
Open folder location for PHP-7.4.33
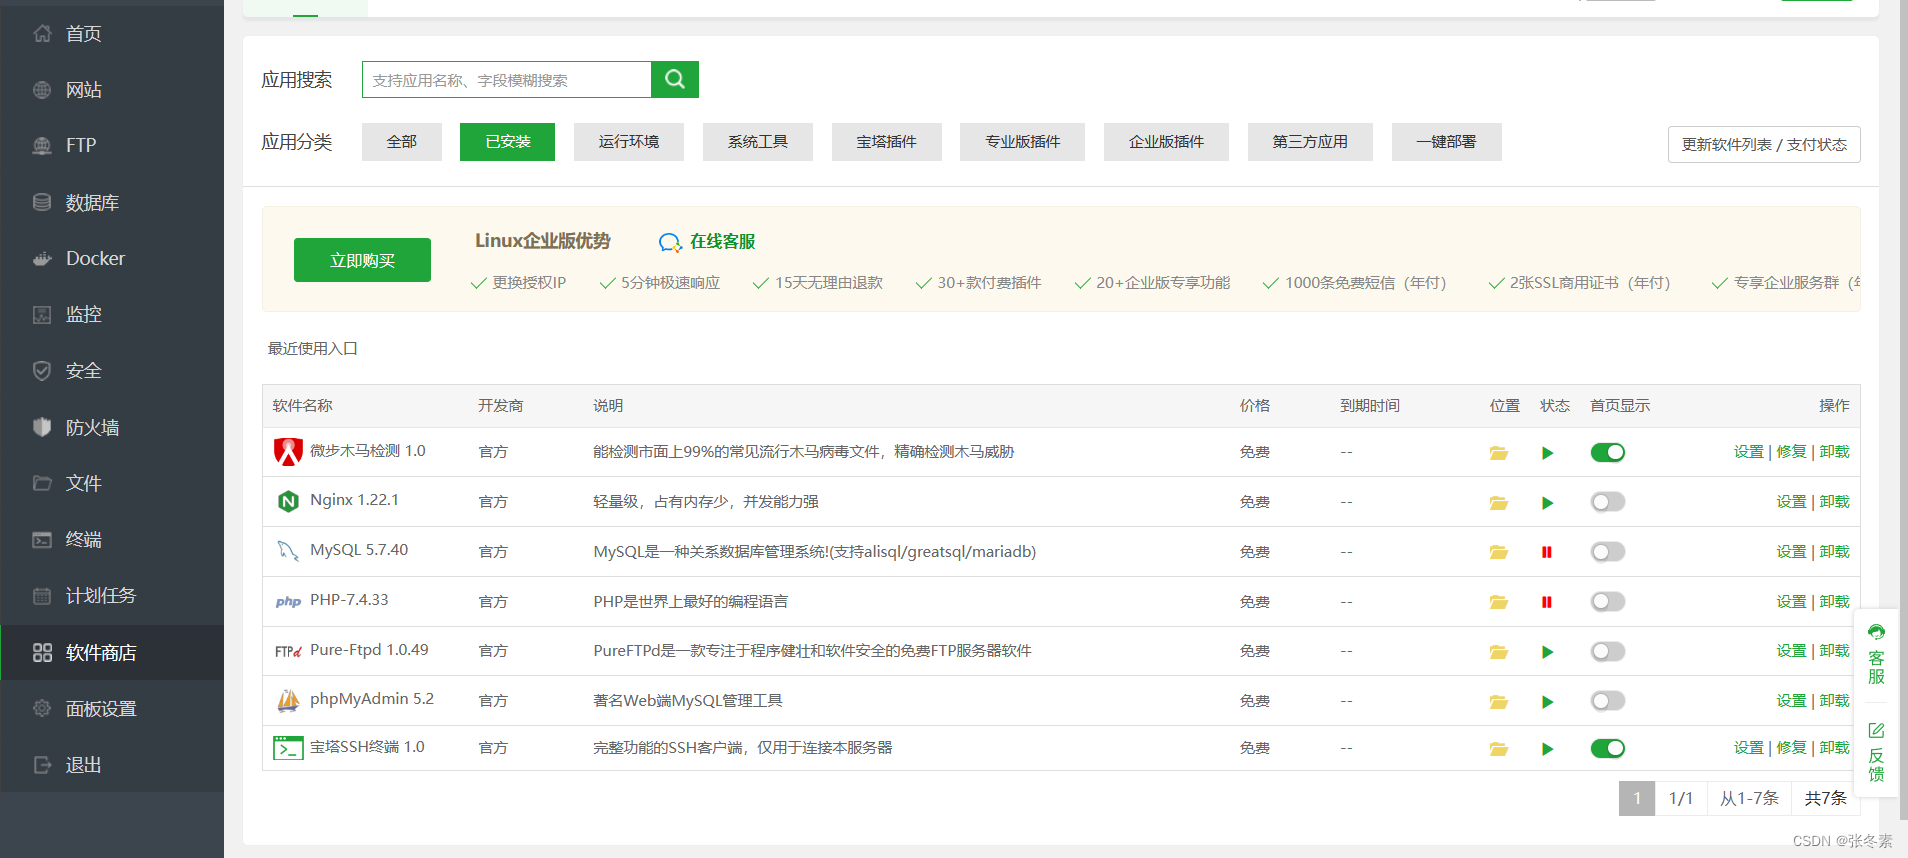(x=1498, y=602)
